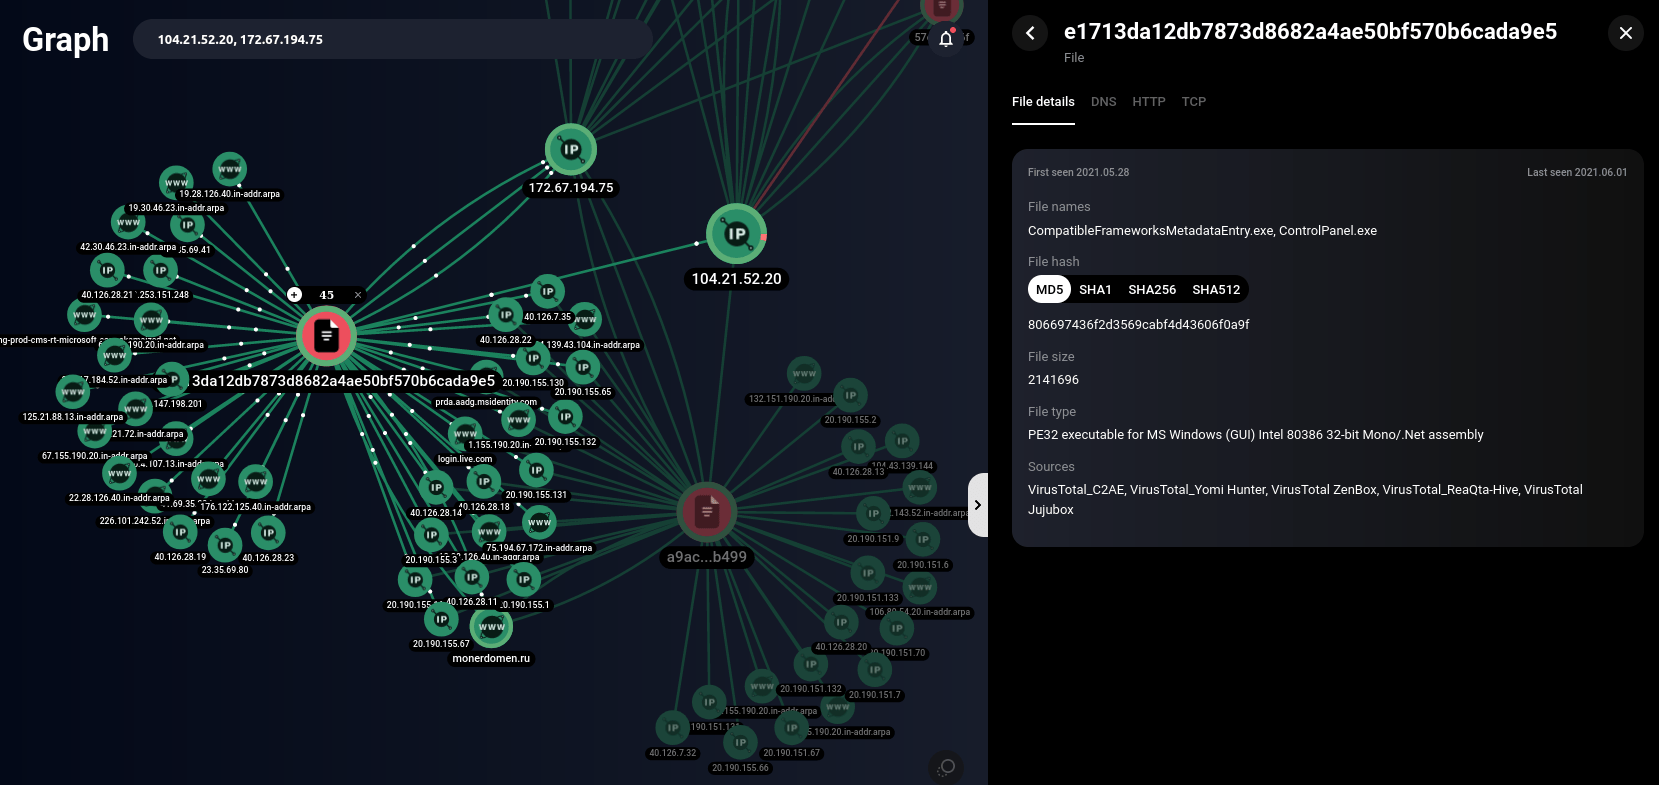
Task: Select the 42.30.46.23.in-addr.arpa www node
Action: pos(129,222)
